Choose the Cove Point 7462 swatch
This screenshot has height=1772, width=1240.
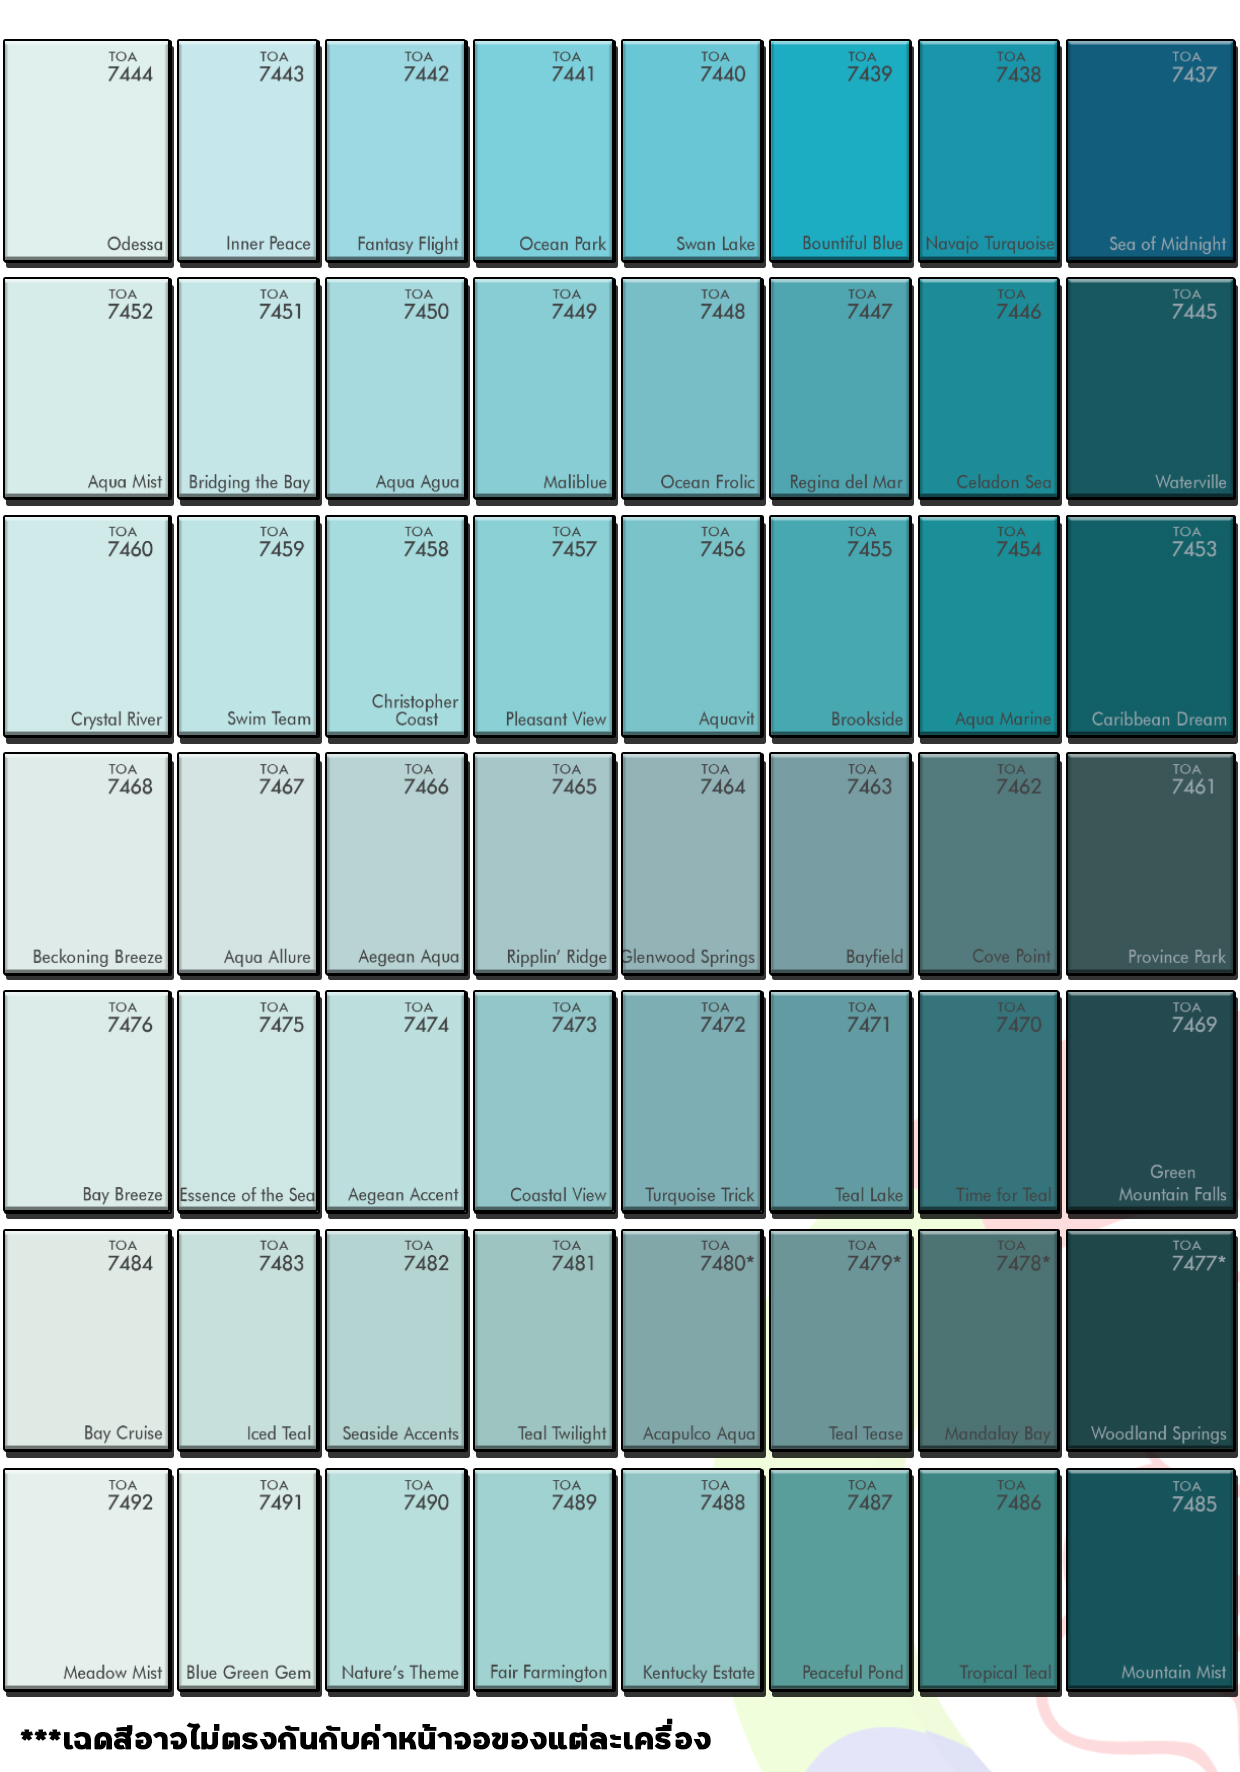coord(988,864)
